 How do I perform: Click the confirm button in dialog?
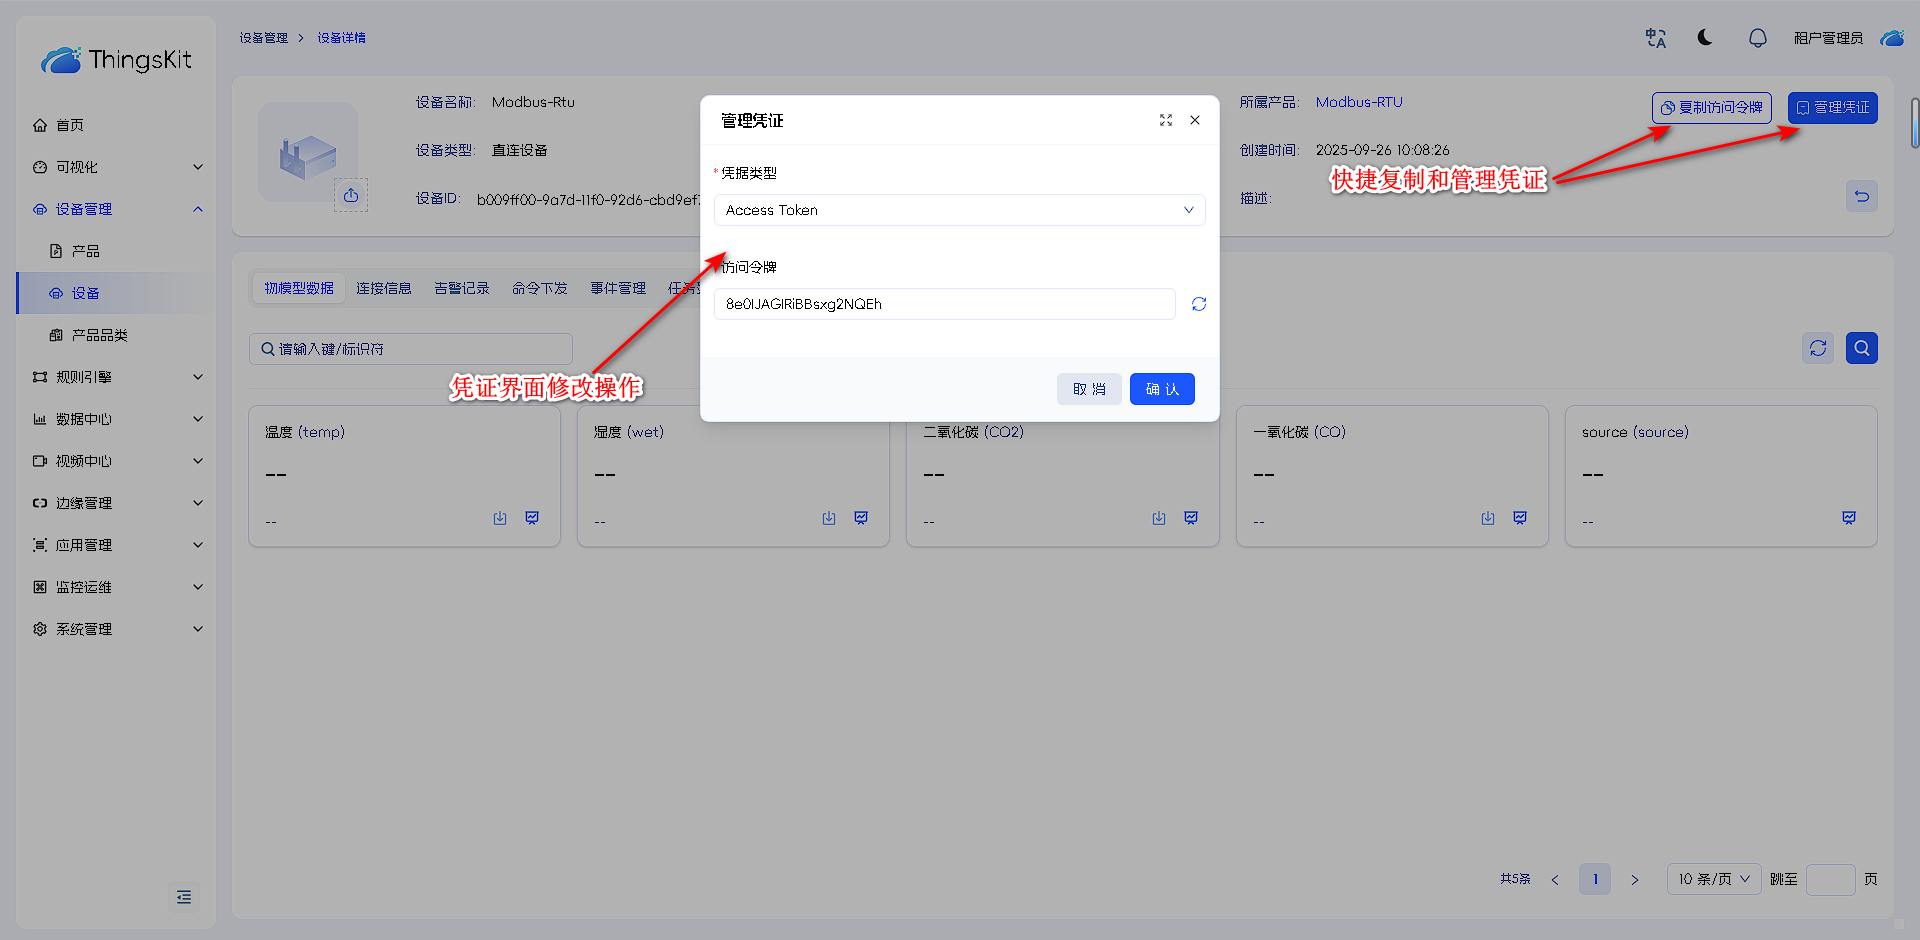point(1161,389)
